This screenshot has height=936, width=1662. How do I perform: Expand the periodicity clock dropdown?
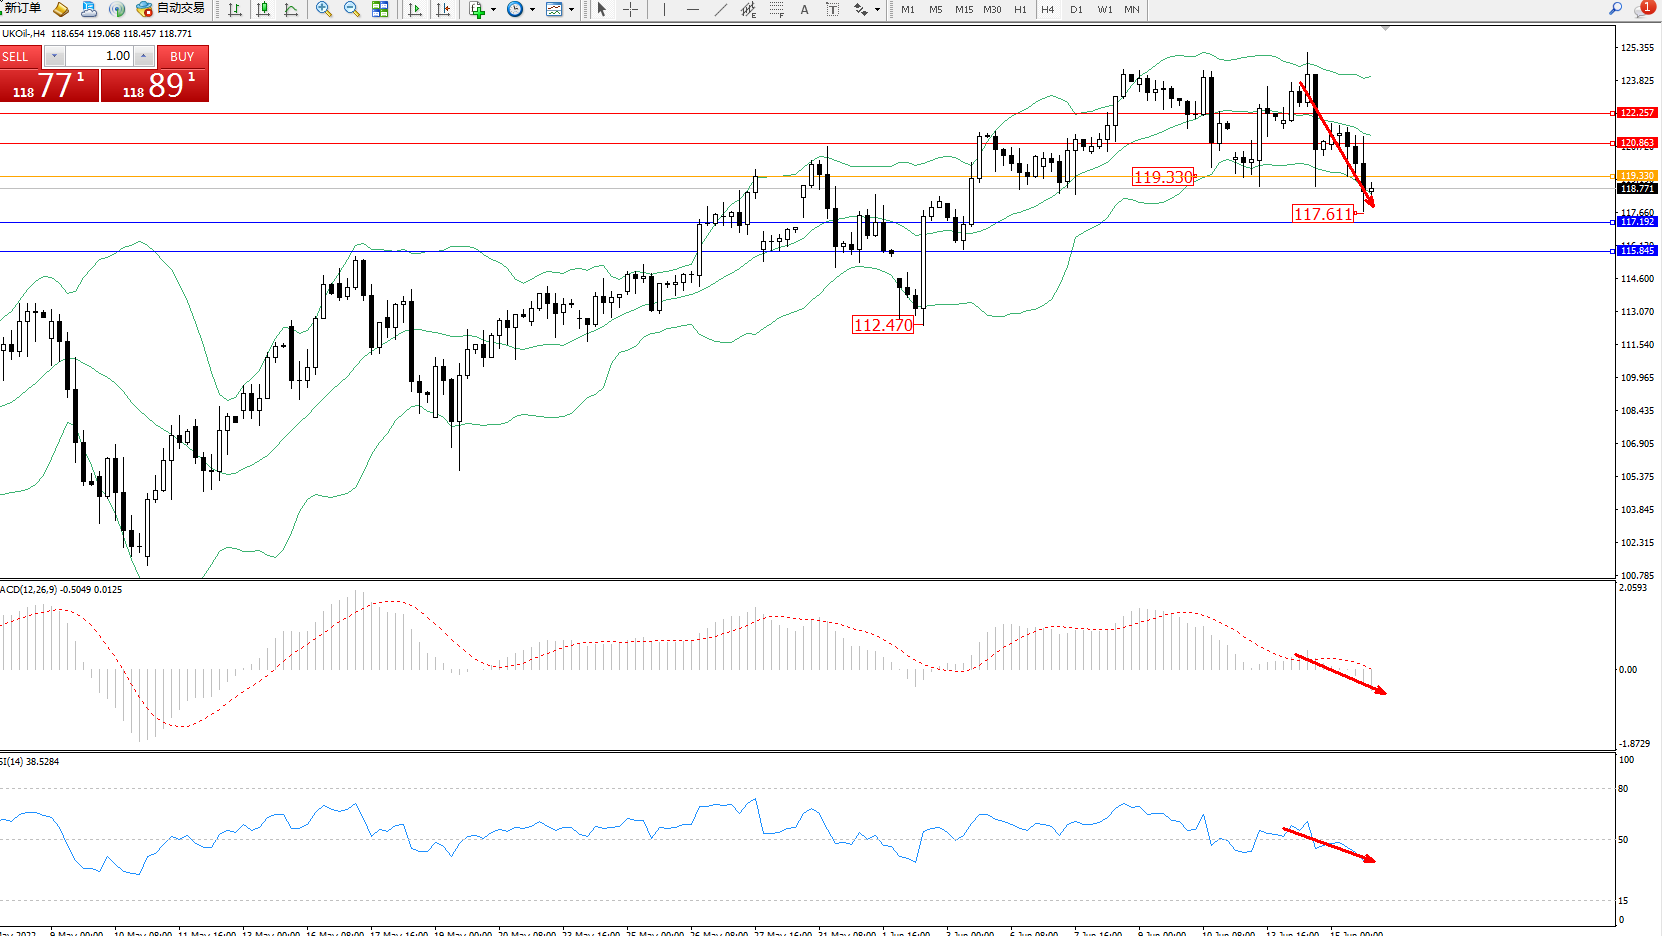pyautogui.click(x=532, y=10)
